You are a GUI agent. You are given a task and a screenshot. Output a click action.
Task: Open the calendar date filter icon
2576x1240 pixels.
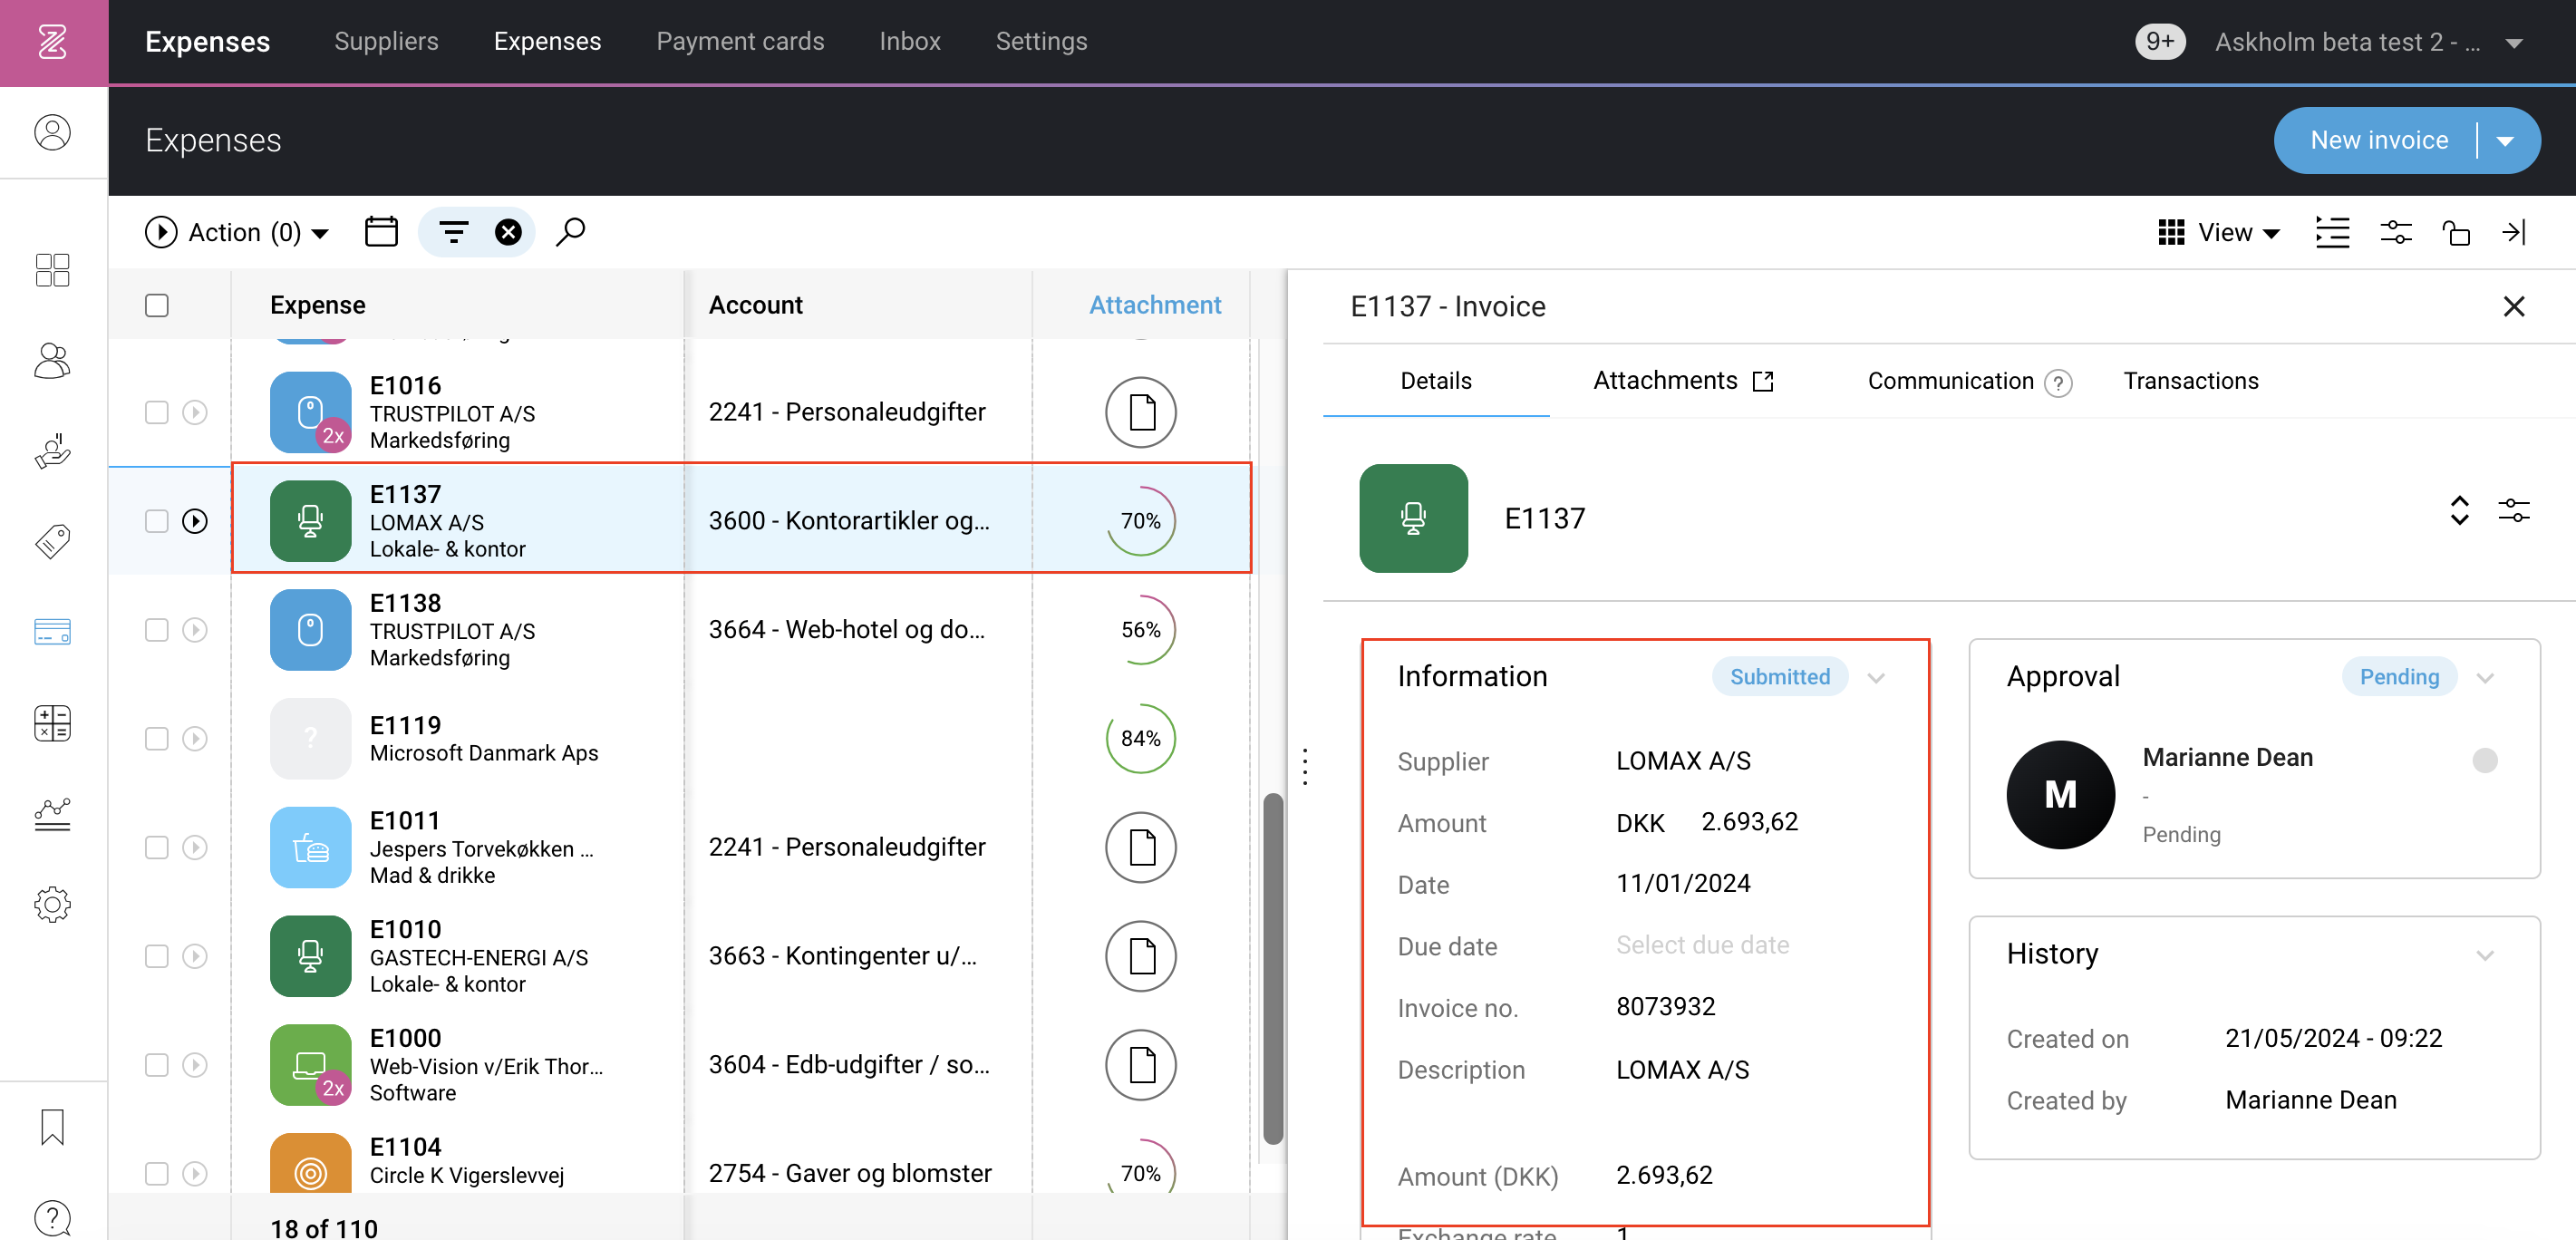[381, 232]
